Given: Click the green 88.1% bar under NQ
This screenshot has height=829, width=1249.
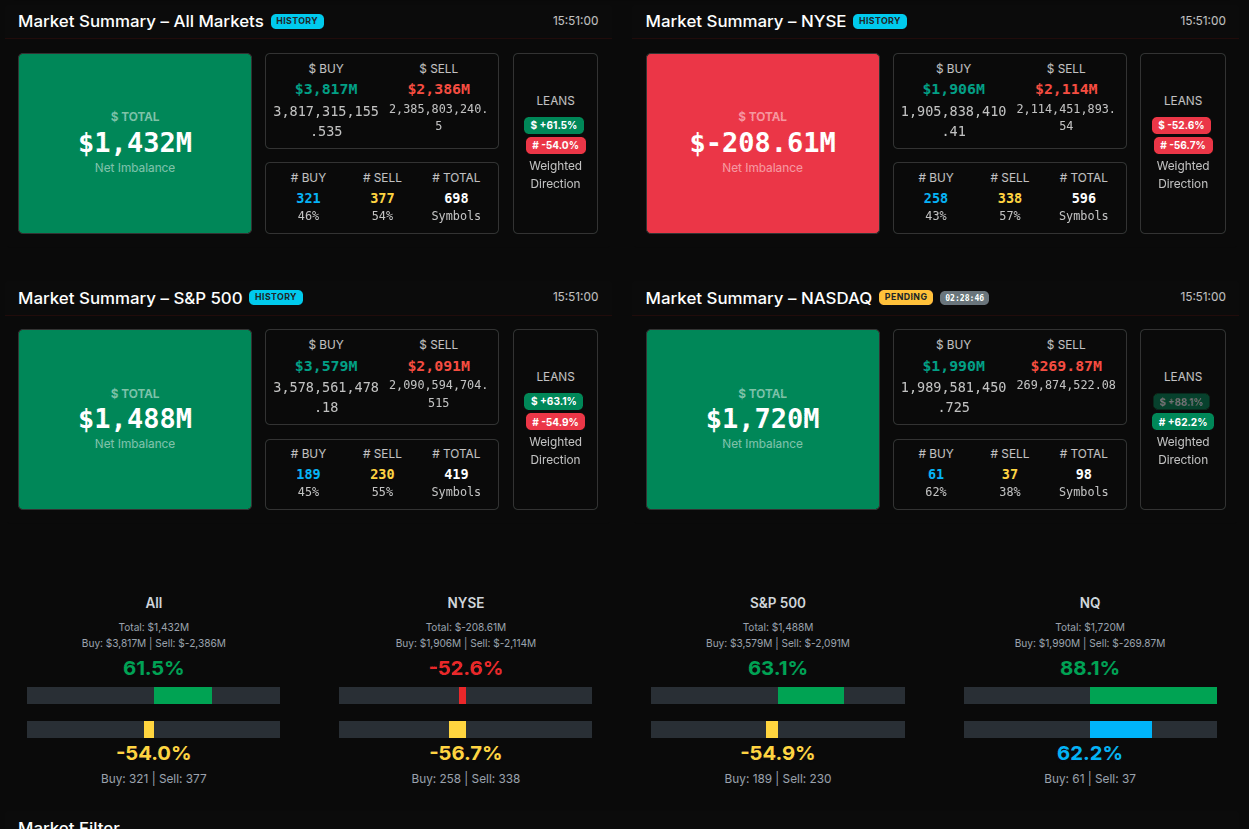Looking at the screenshot, I should (1152, 695).
